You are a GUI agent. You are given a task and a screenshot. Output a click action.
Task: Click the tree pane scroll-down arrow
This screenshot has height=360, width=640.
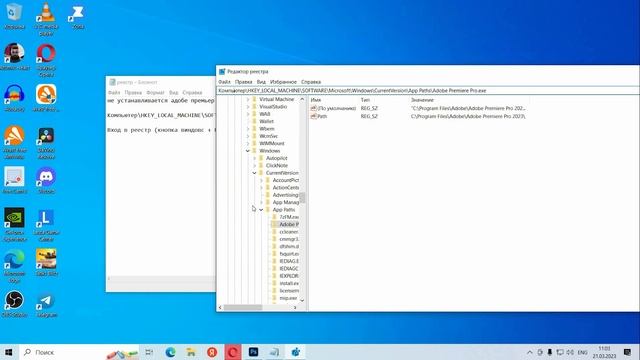pos(302,300)
